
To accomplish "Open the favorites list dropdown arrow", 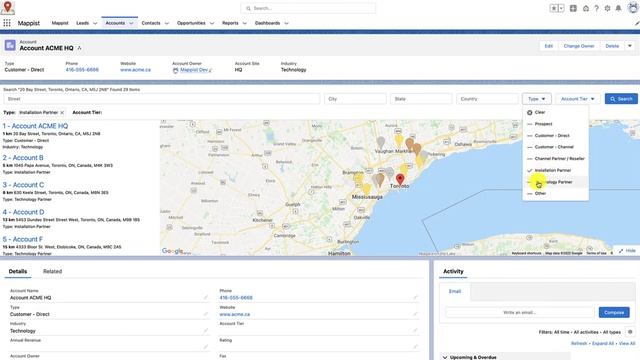I will click(x=561, y=8).
